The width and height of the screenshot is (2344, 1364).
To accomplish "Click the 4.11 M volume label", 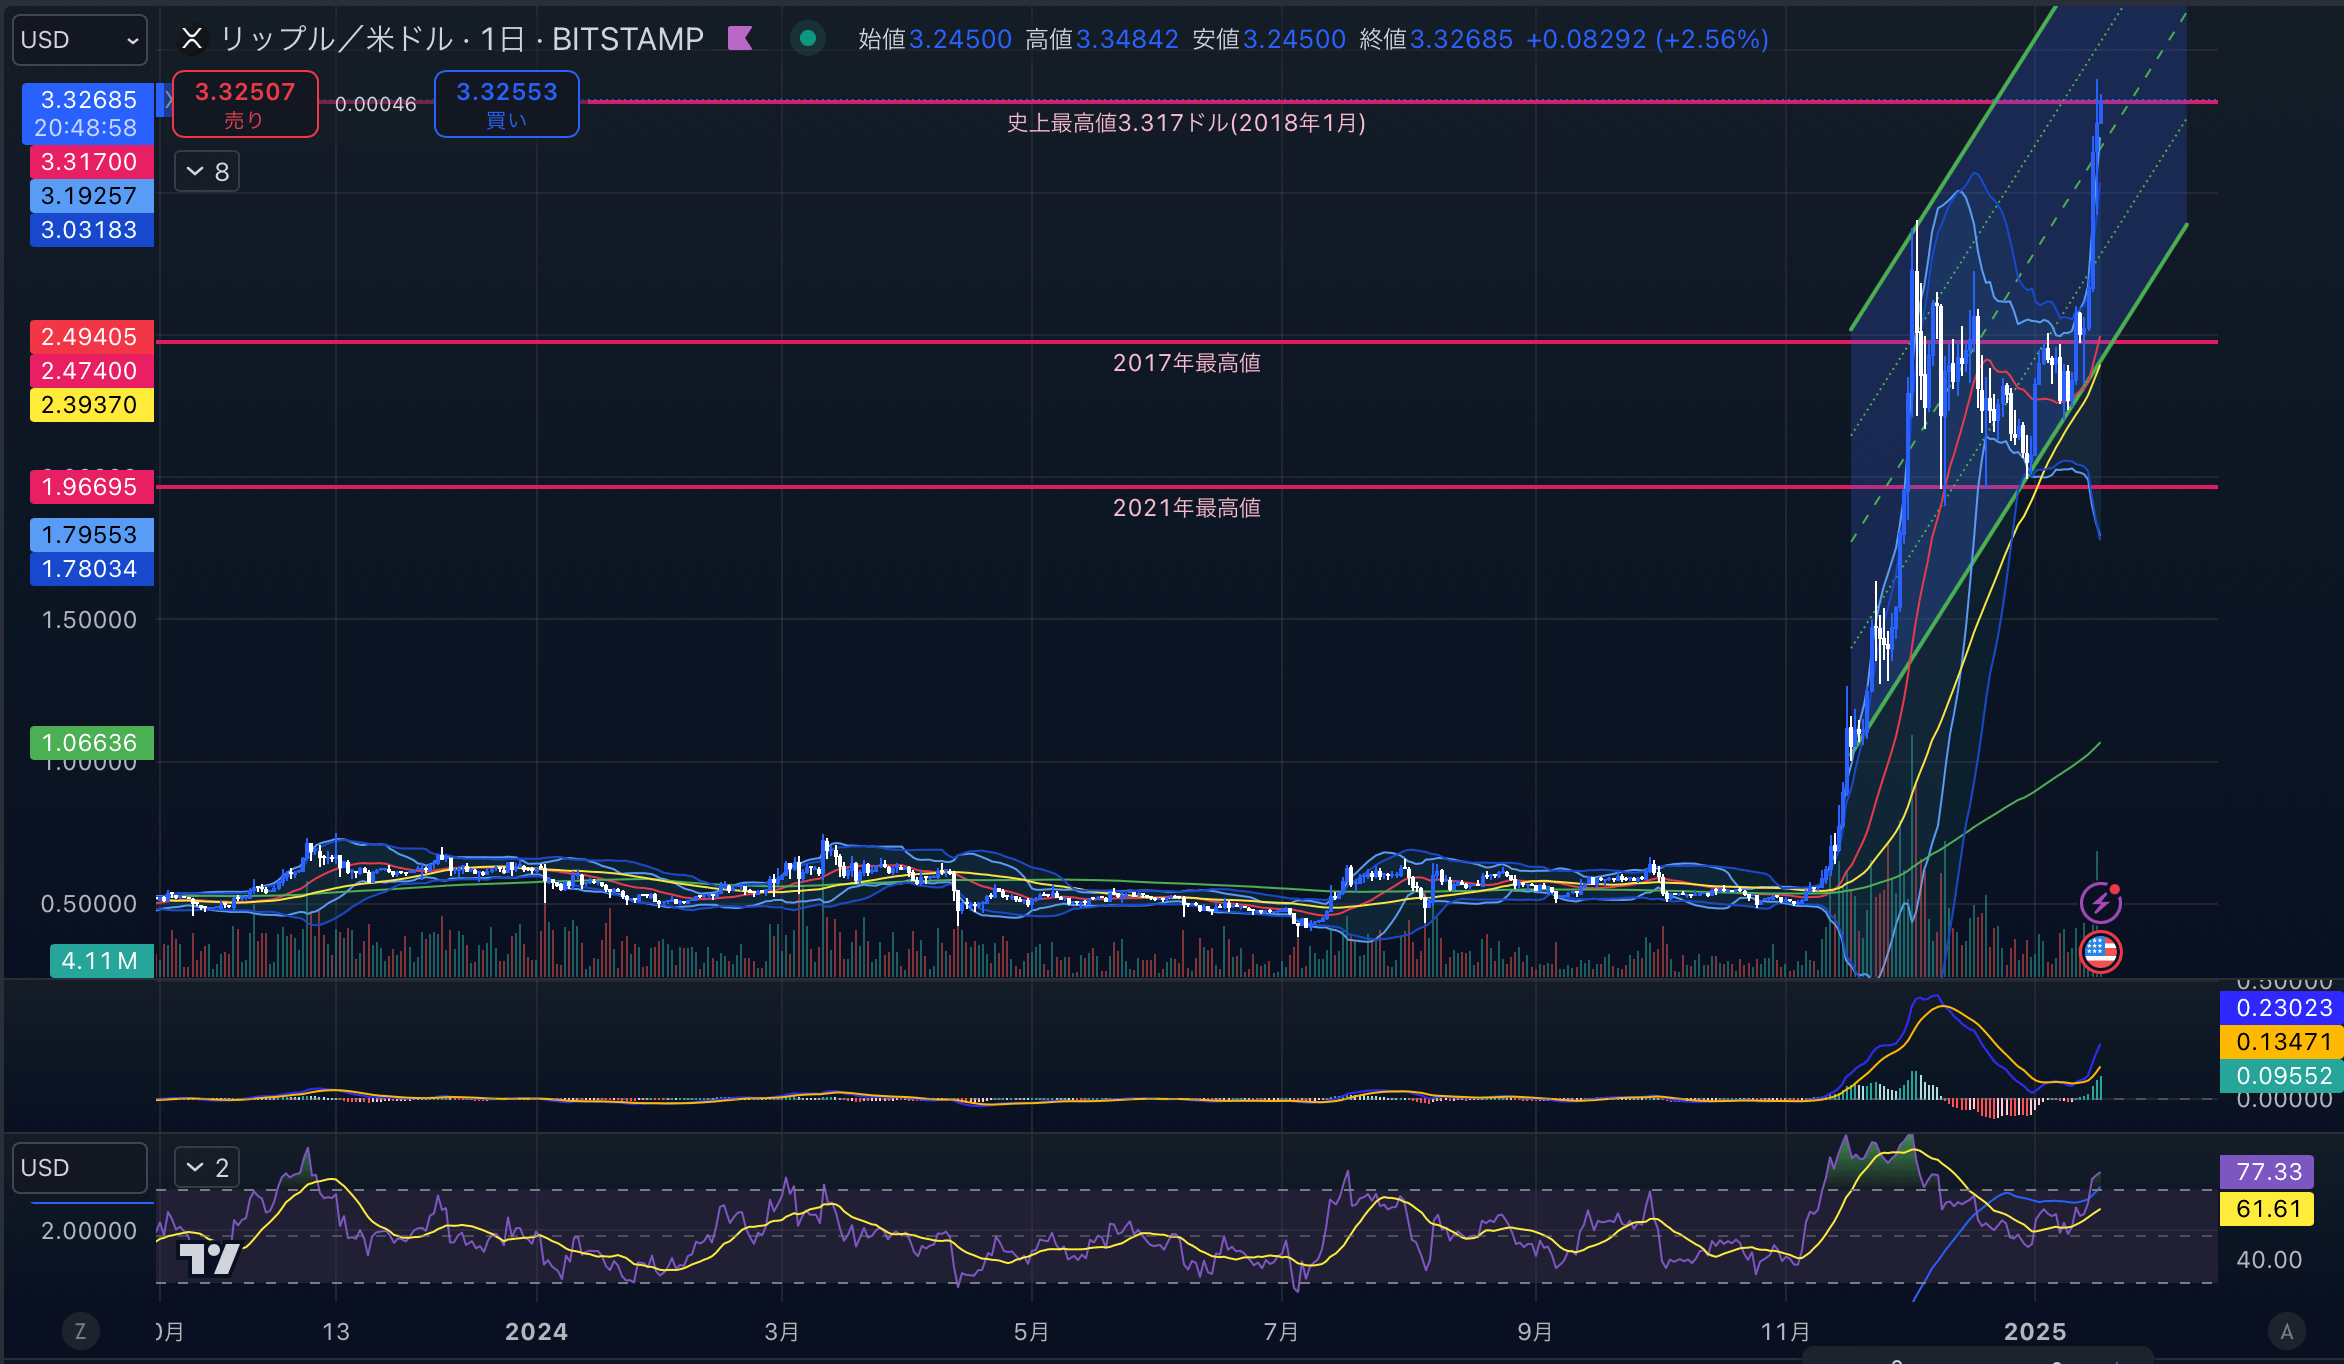I will [x=102, y=961].
